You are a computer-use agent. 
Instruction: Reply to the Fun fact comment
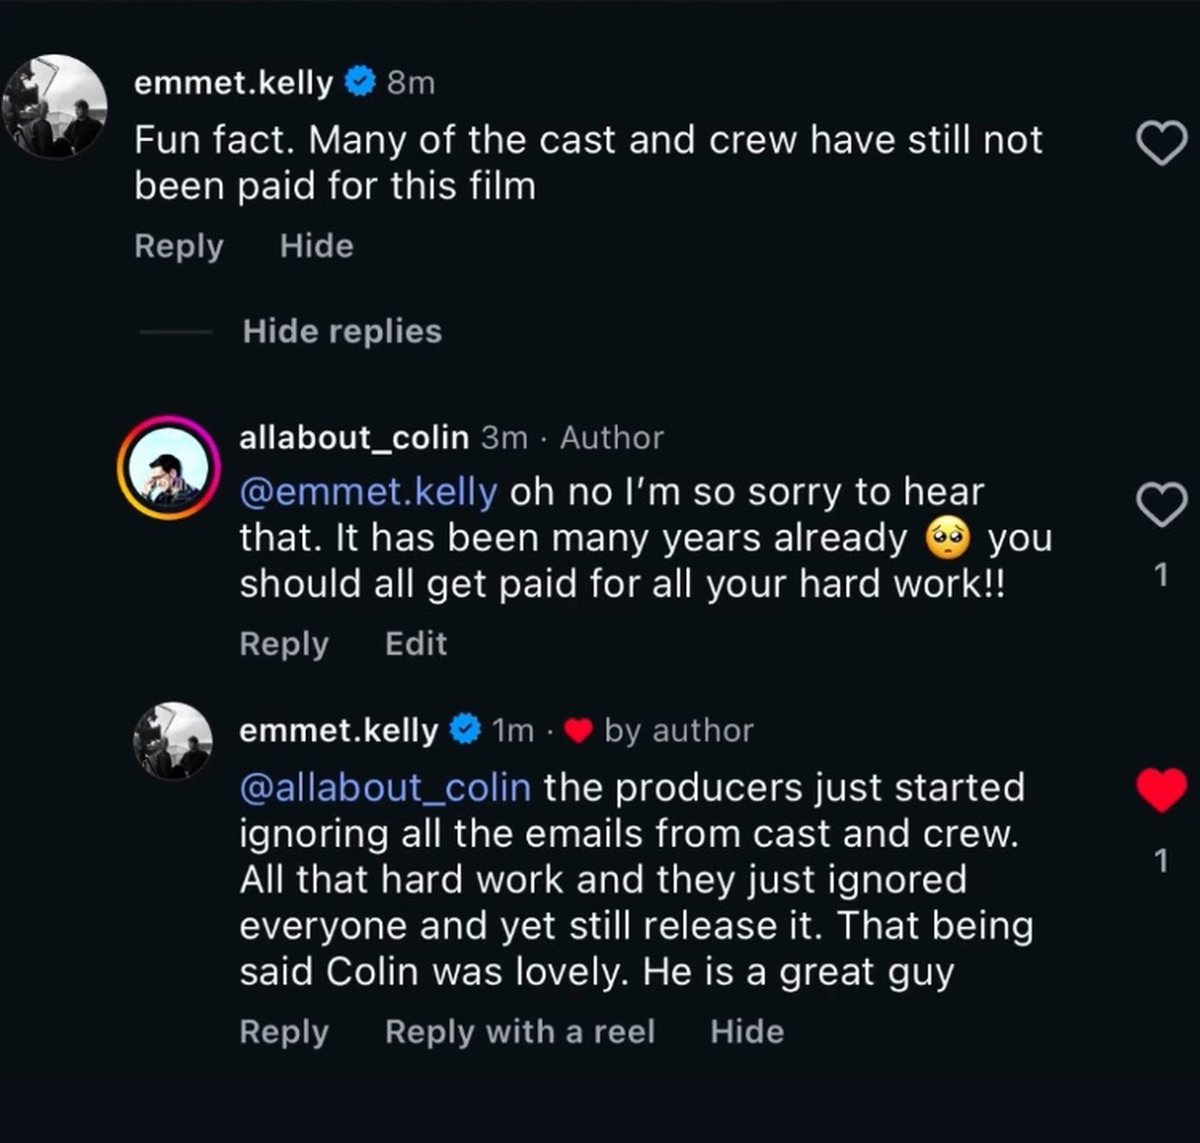[179, 246]
